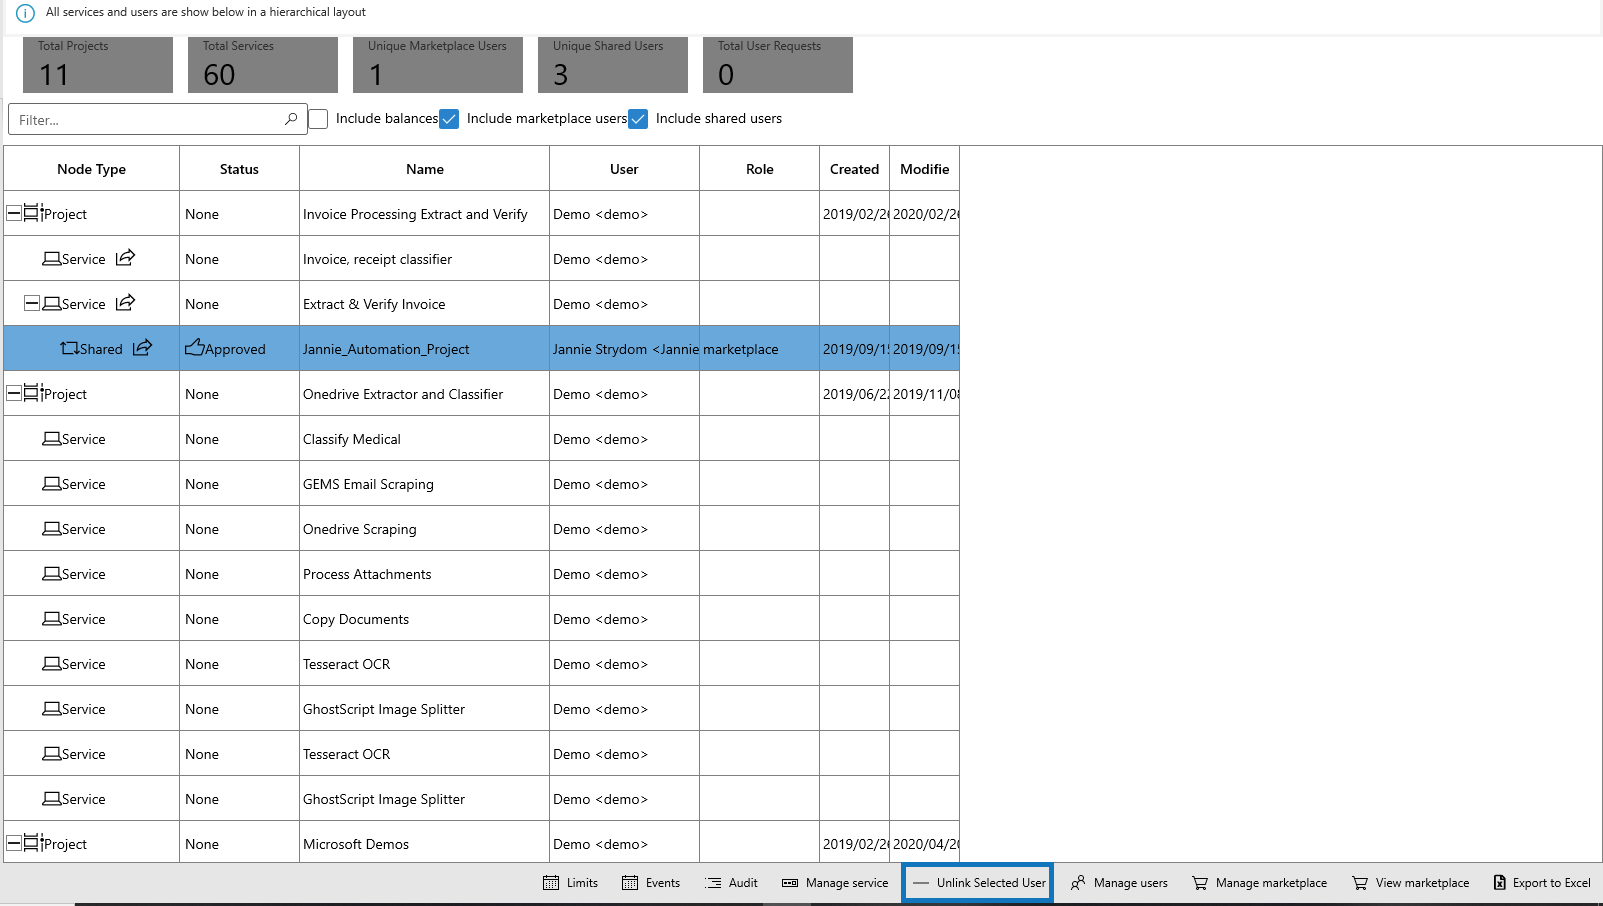
Task: Sort by Node Type column header
Action: pyautogui.click(x=92, y=169)
